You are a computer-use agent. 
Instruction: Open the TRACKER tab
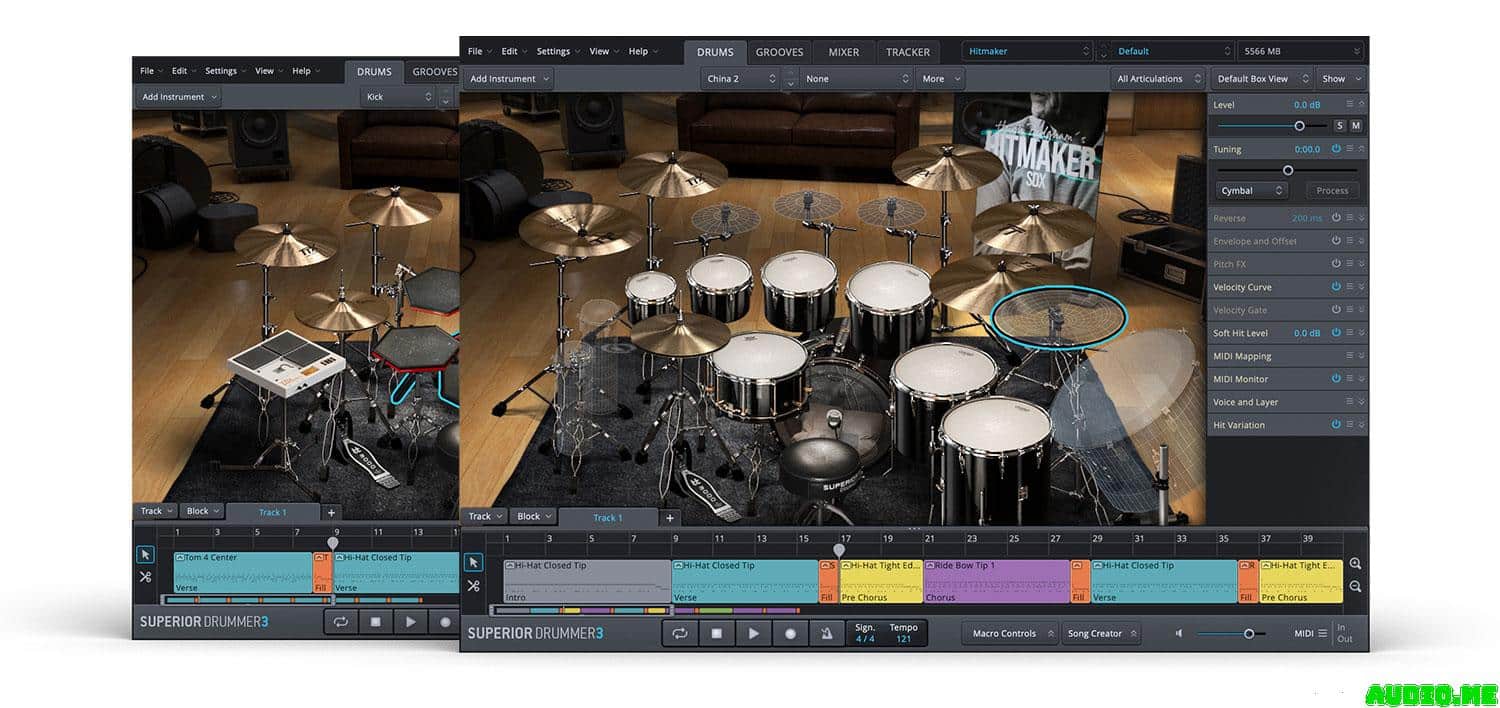[x=907, y=52]
